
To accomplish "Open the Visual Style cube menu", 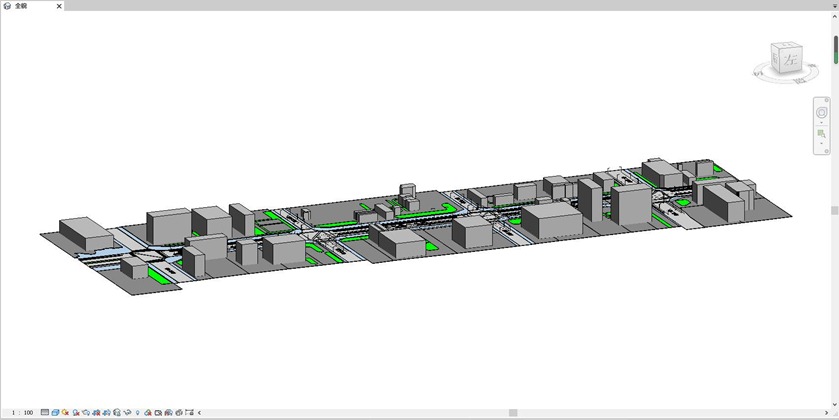I will point(55,412).
